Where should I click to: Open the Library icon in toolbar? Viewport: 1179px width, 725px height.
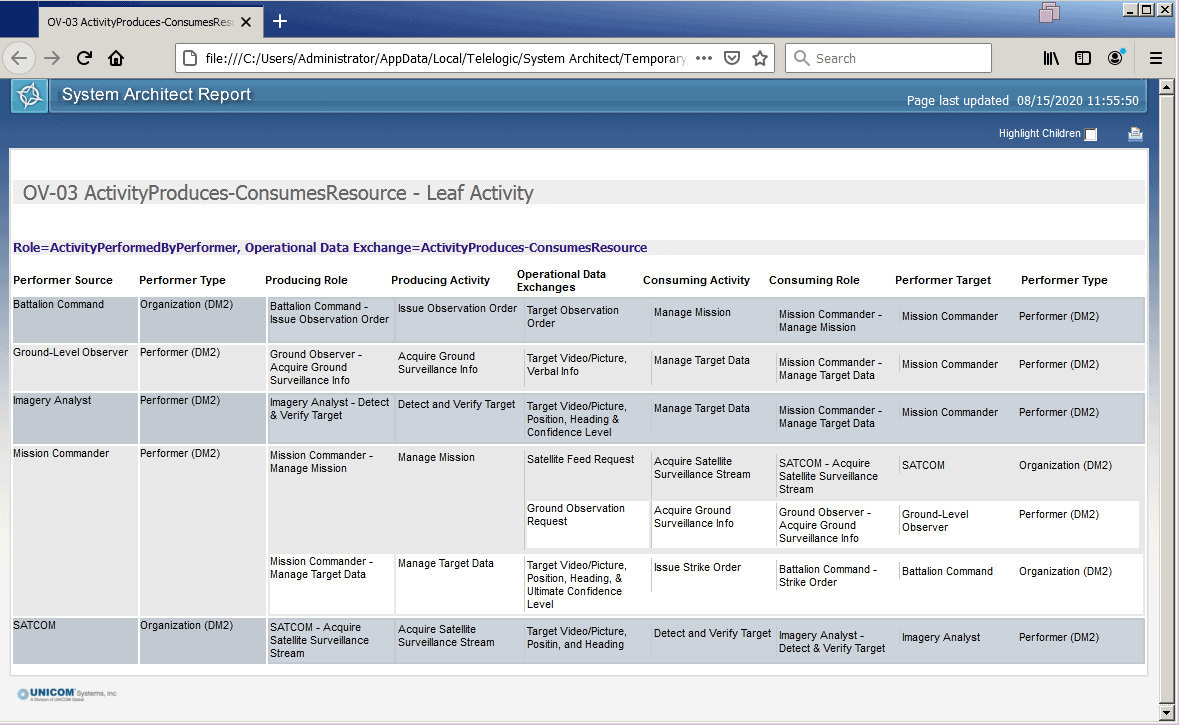tap(1050, 58)
